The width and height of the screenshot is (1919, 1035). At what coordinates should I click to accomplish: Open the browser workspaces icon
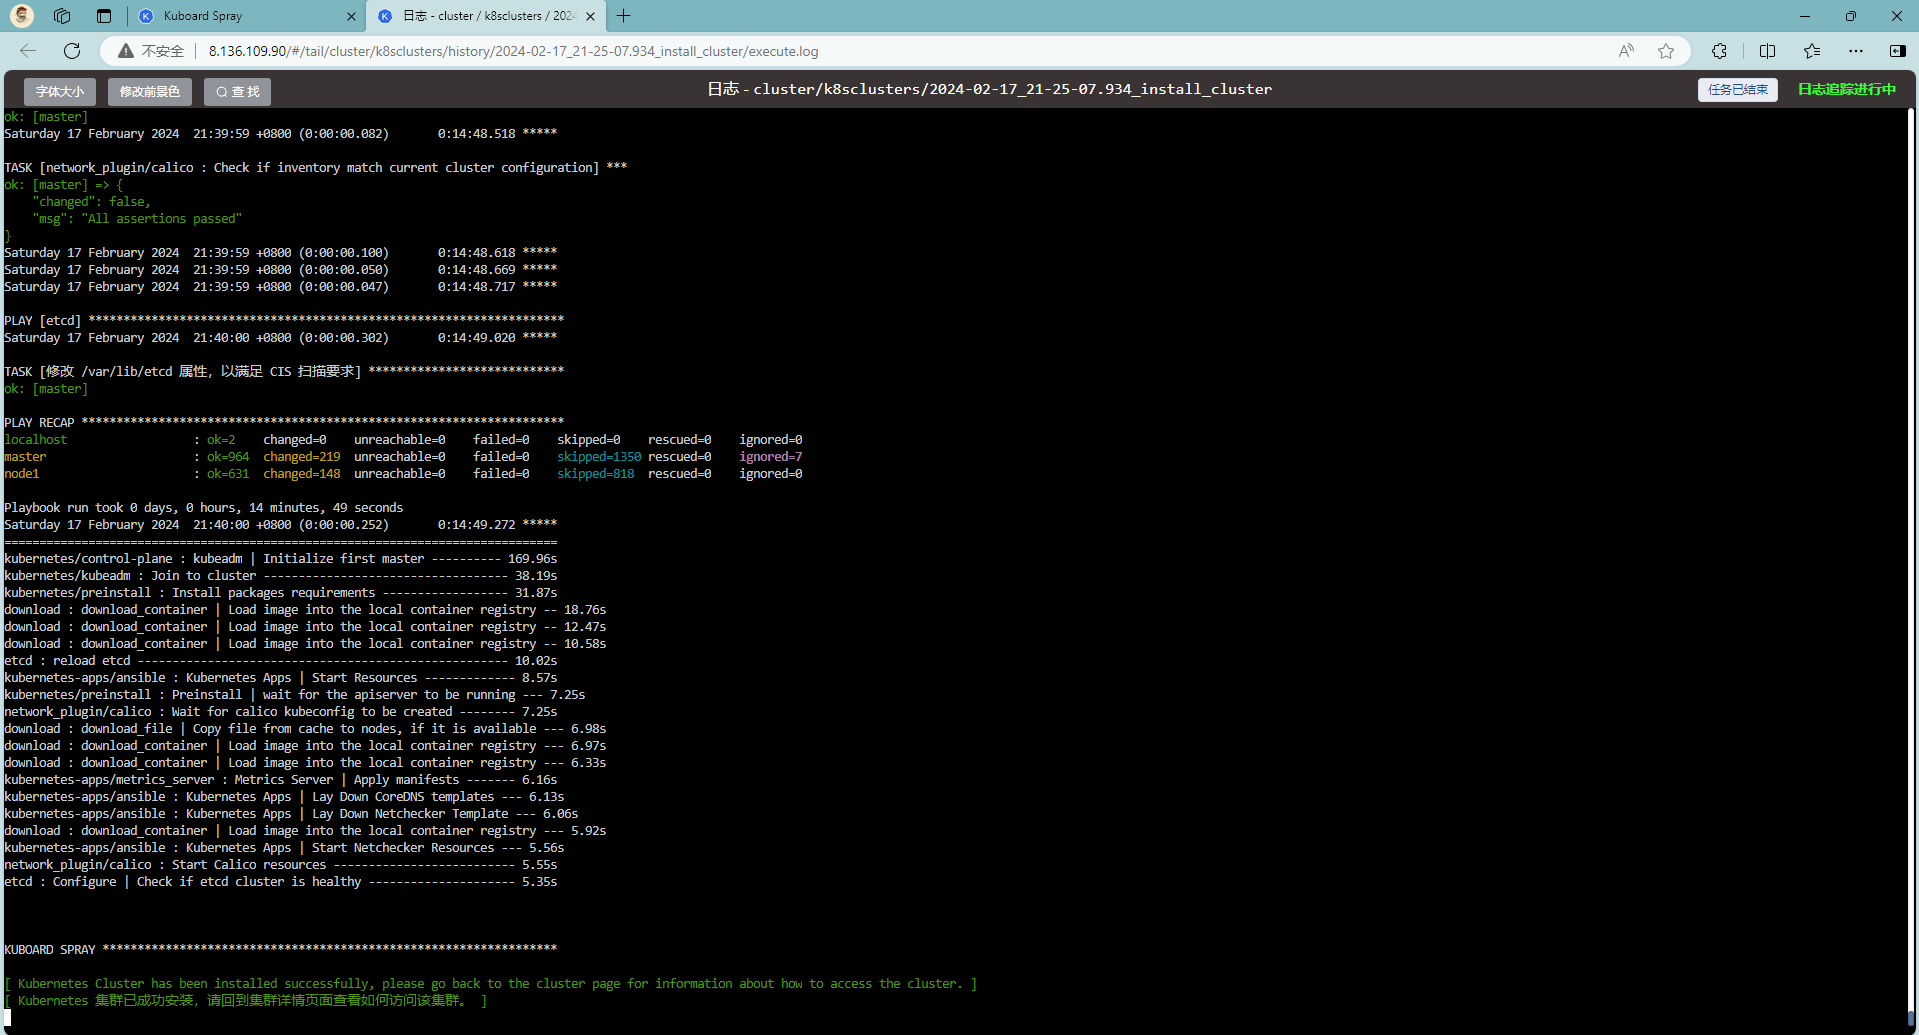tap(62, 16)
